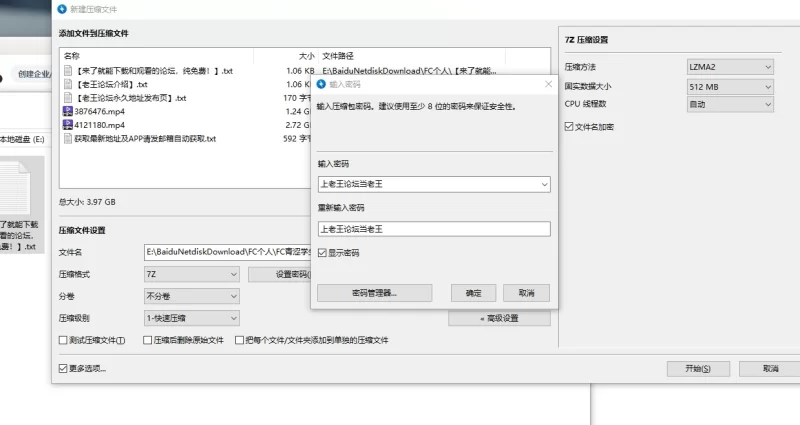The image size is (800, 425).
Task: Click the 密码管理器 button
Action: coord(374,293)
